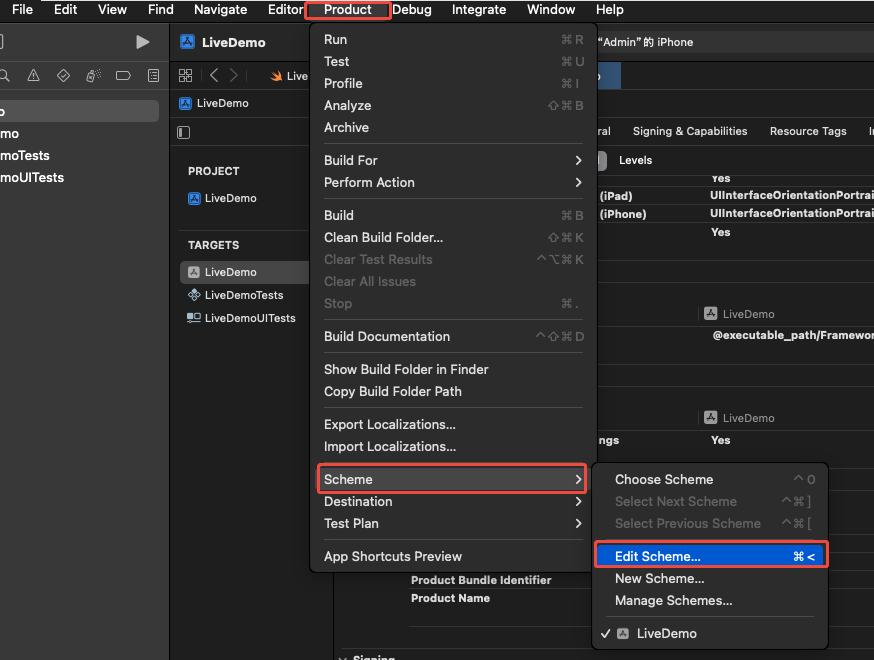This screenshot has height=660, width=874.
Task: Open the View menu
Action: [112, 9]
